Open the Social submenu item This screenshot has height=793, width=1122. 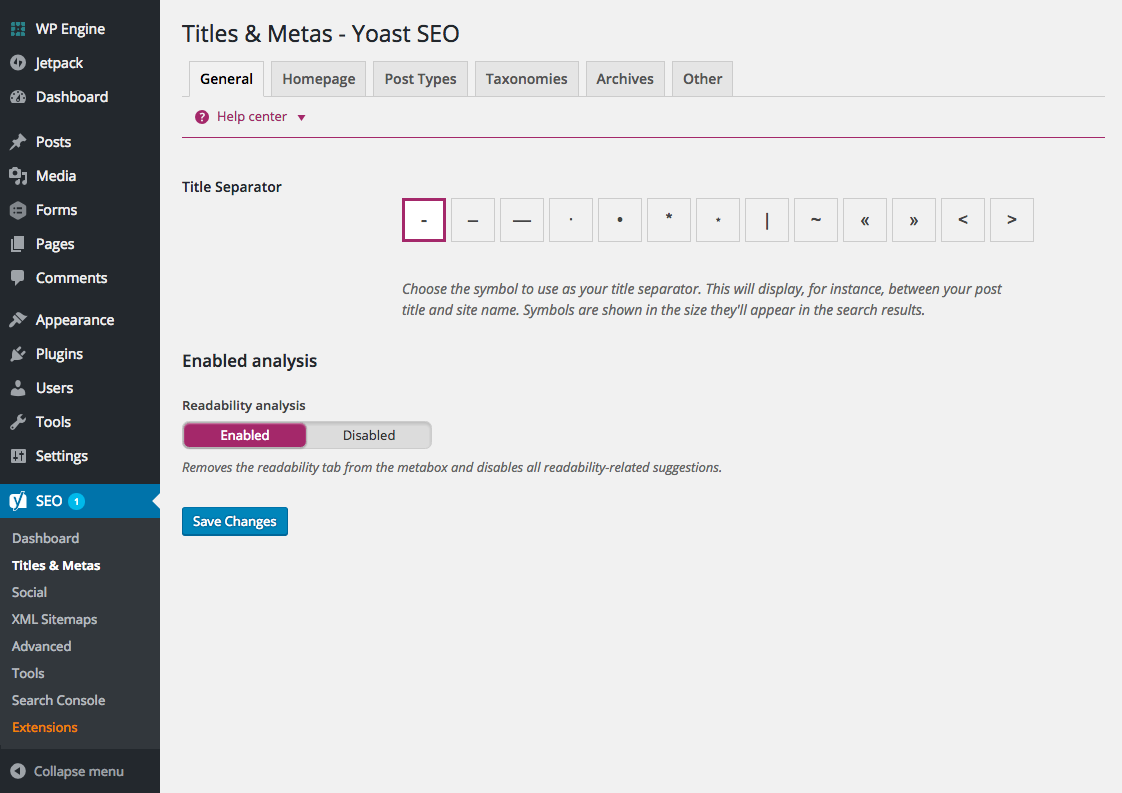pos(29,593)
